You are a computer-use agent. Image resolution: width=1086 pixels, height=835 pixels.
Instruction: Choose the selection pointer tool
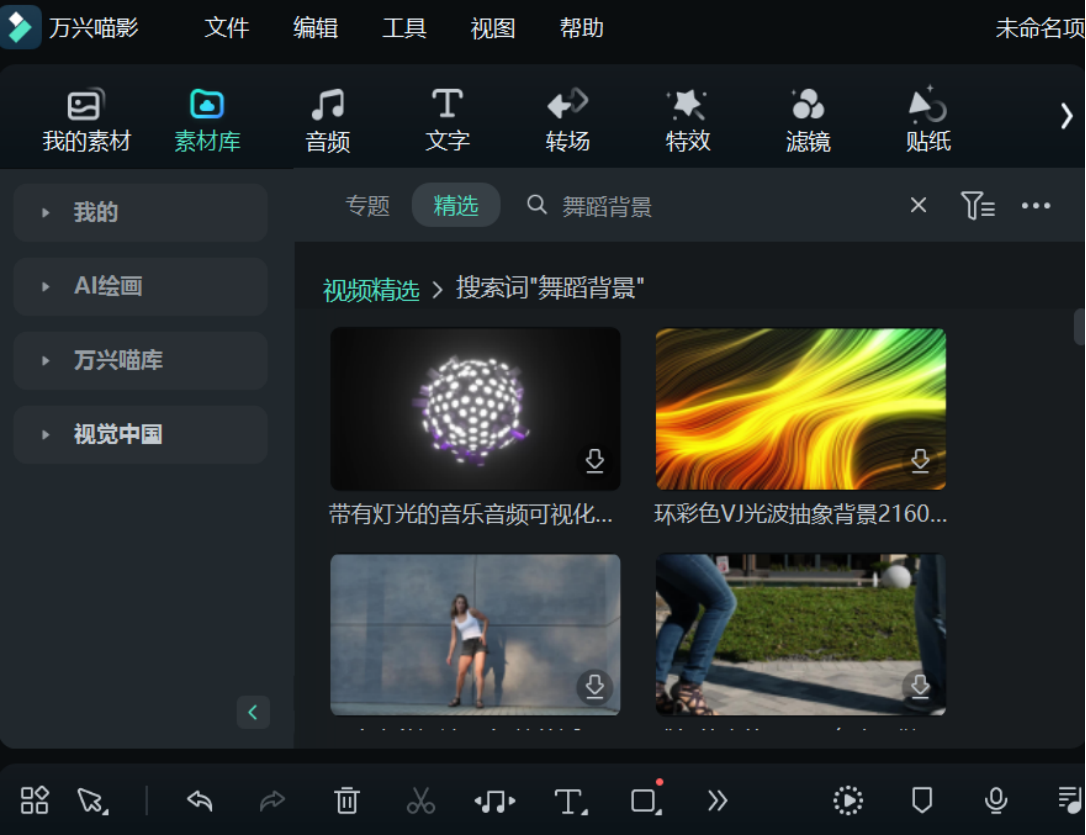(92, 801)
